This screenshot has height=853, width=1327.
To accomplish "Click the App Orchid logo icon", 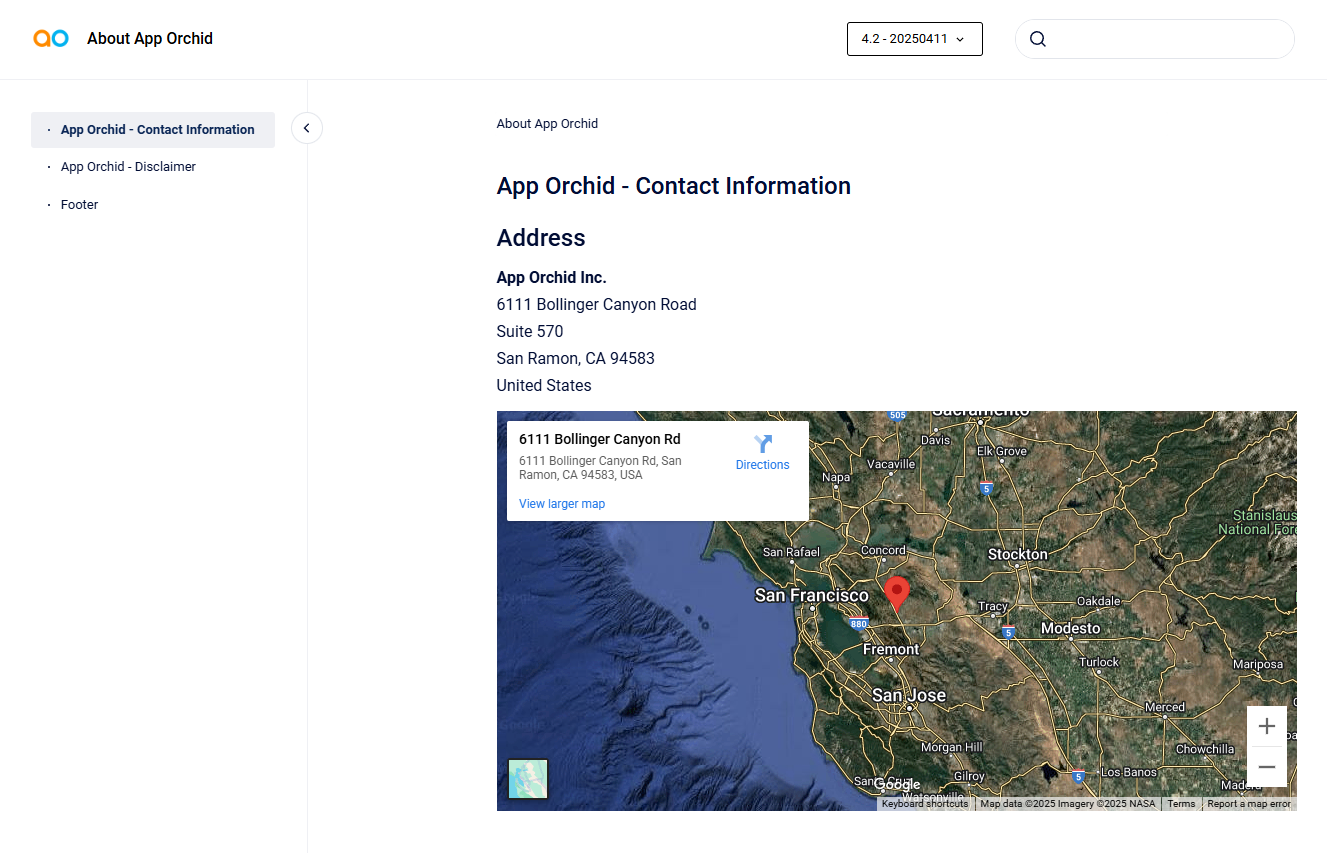I will pyautogui.click(x=51, y=39).
